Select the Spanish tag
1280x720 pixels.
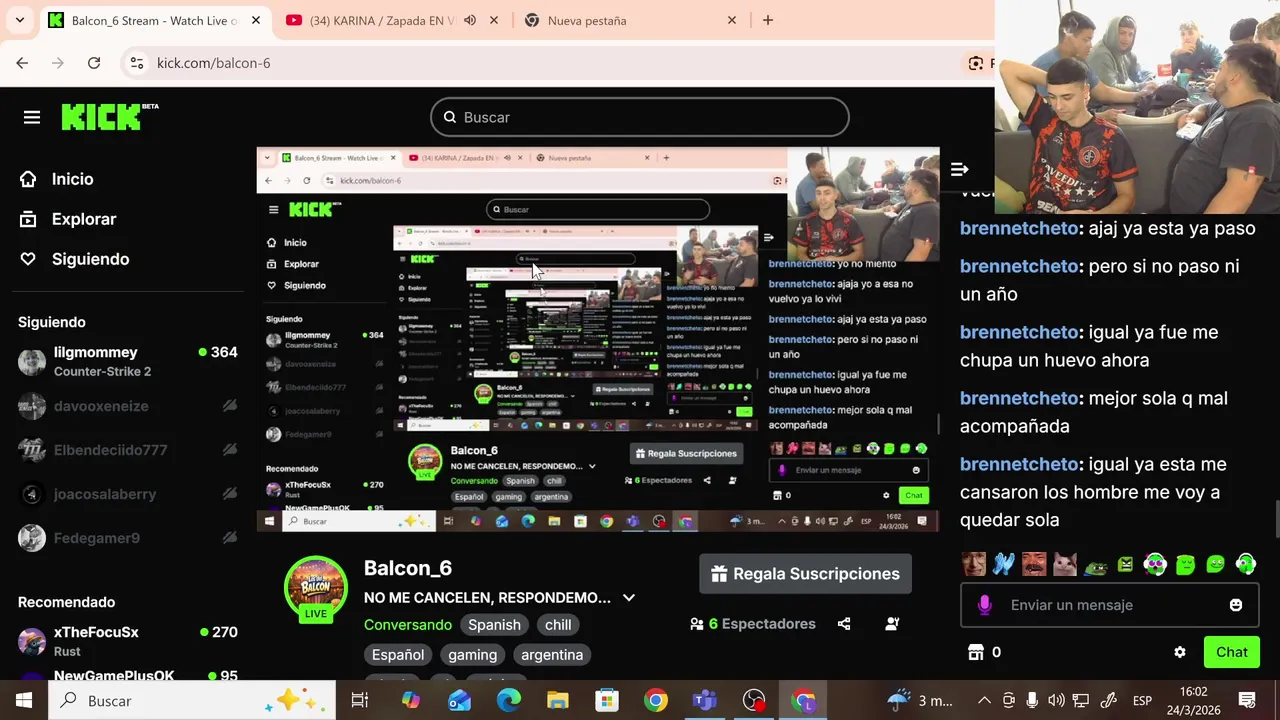coord(494,625)
